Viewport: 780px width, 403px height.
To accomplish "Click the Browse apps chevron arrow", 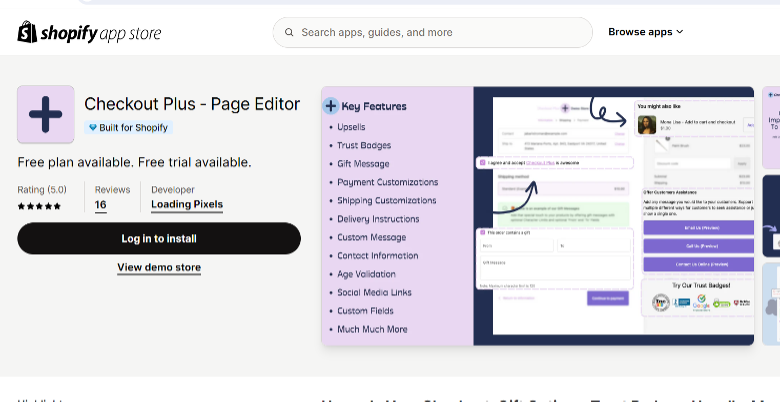I will 680,32.
